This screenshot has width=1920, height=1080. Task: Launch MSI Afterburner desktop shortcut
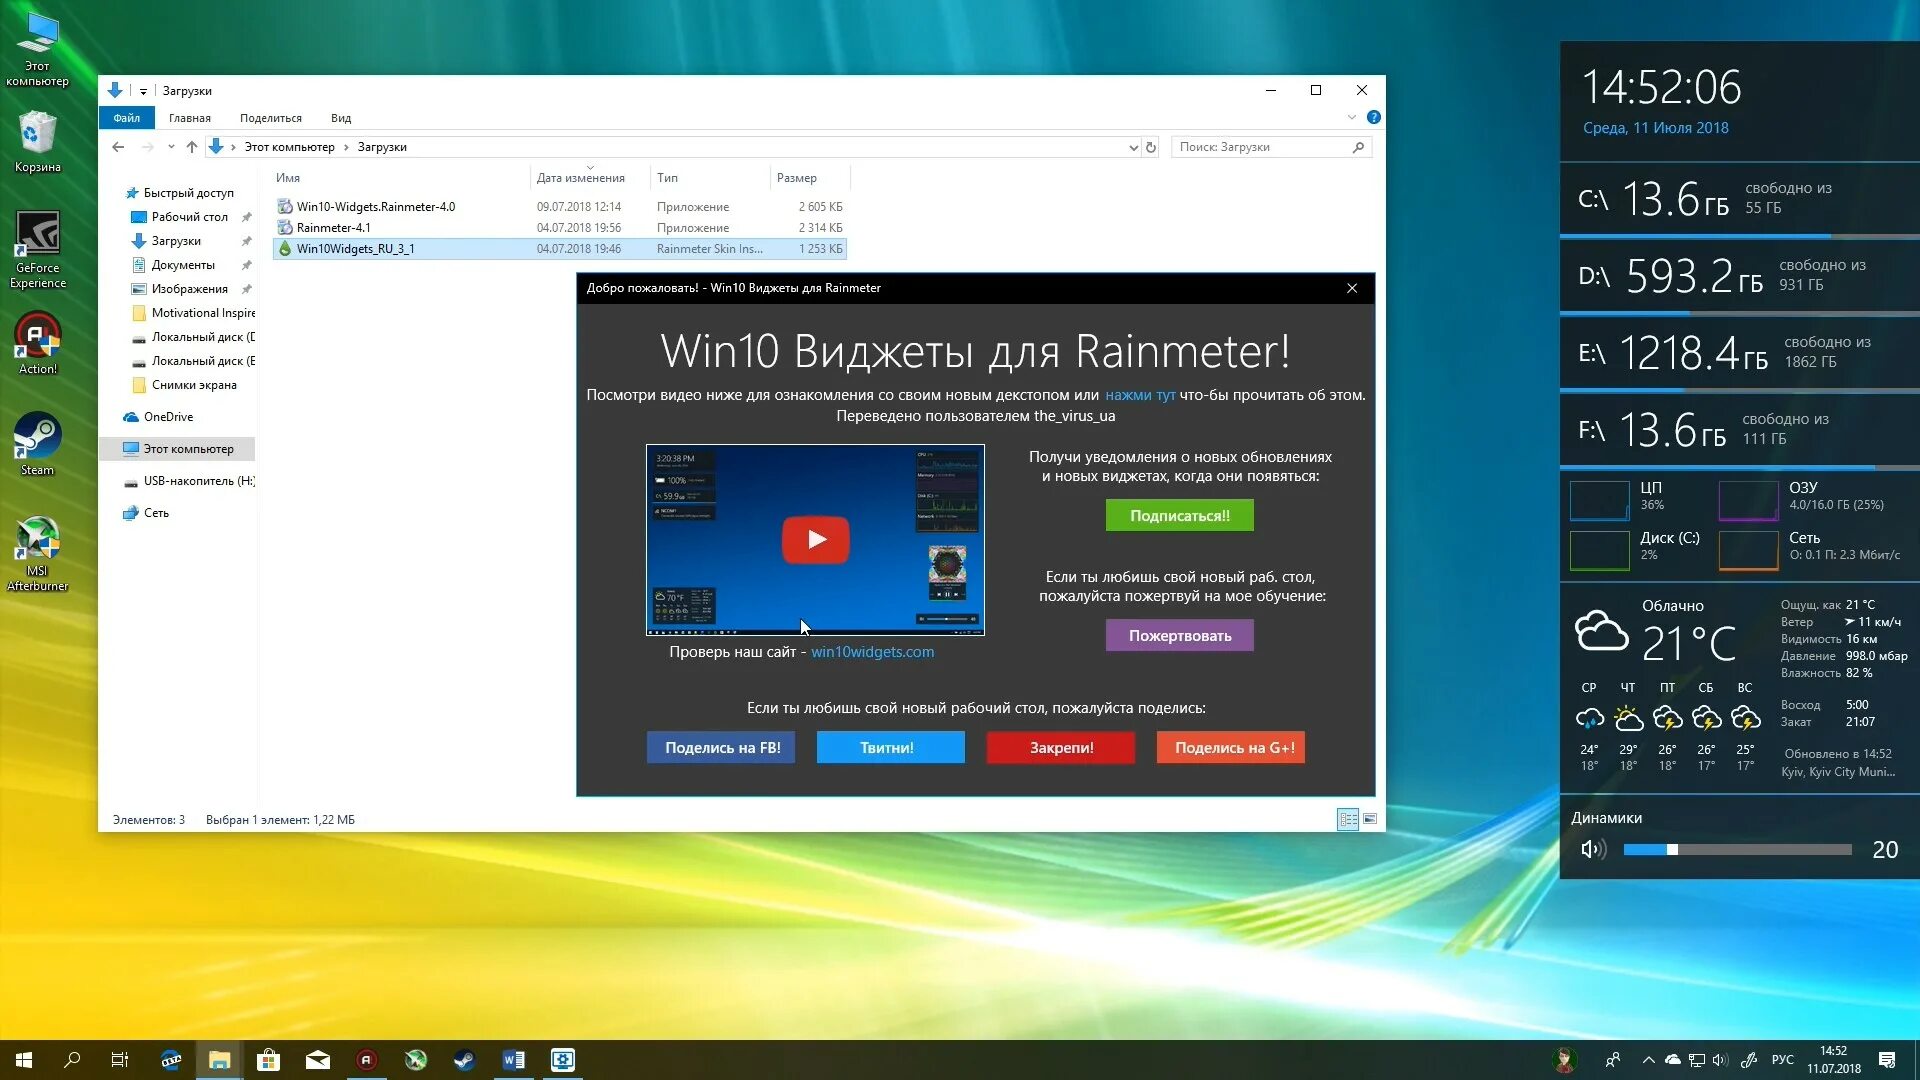coord(37,553)
